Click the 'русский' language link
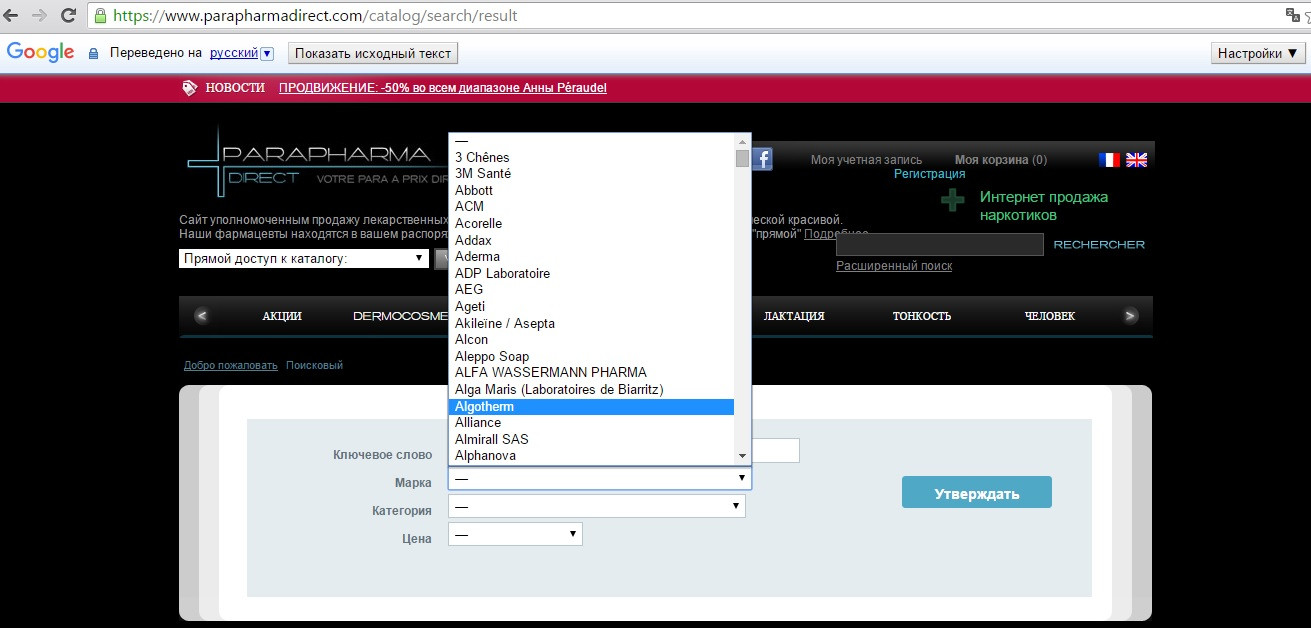The height and width of the screenshot is (628, 1311). 234,53
